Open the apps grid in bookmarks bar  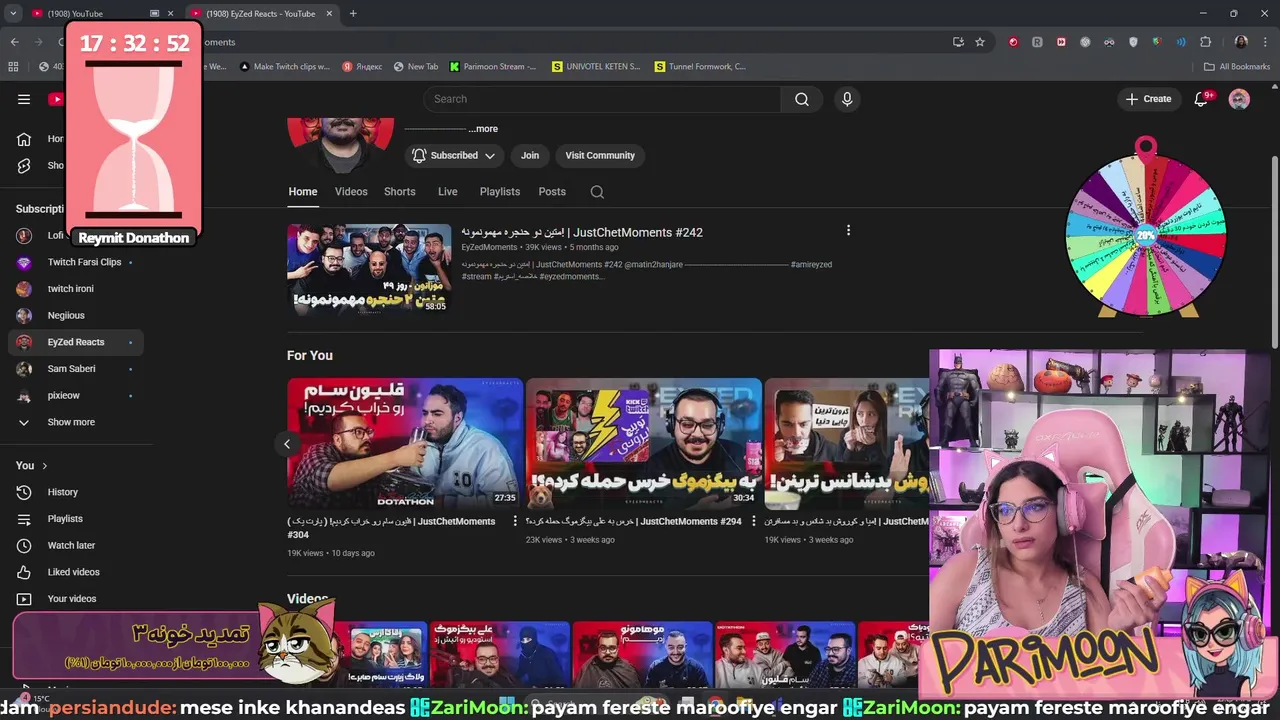(13, 67)
